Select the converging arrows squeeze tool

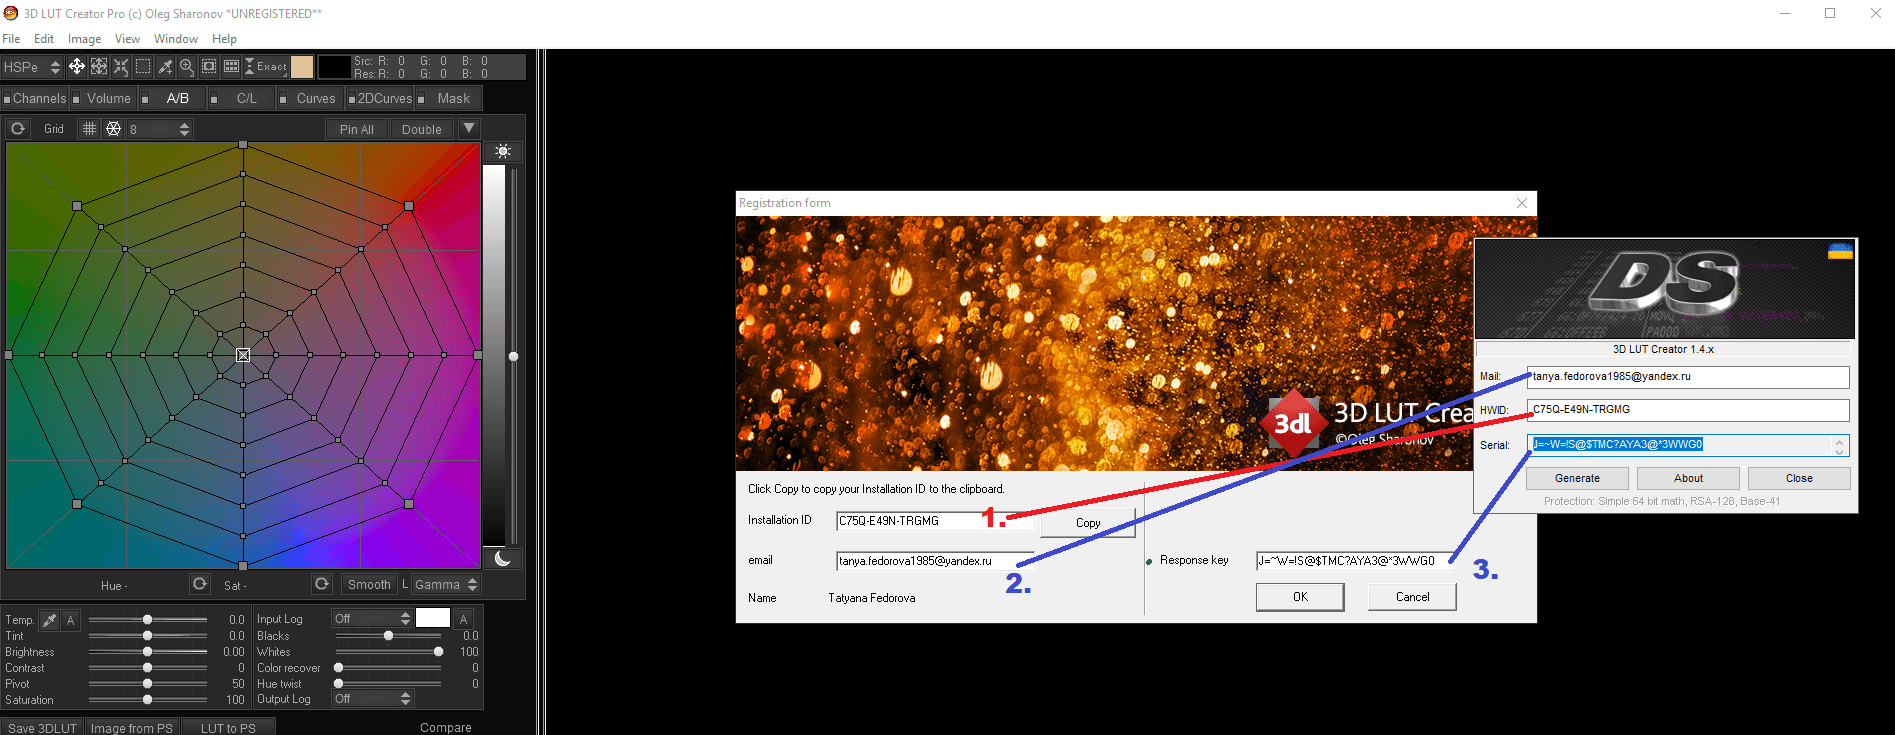121,67
